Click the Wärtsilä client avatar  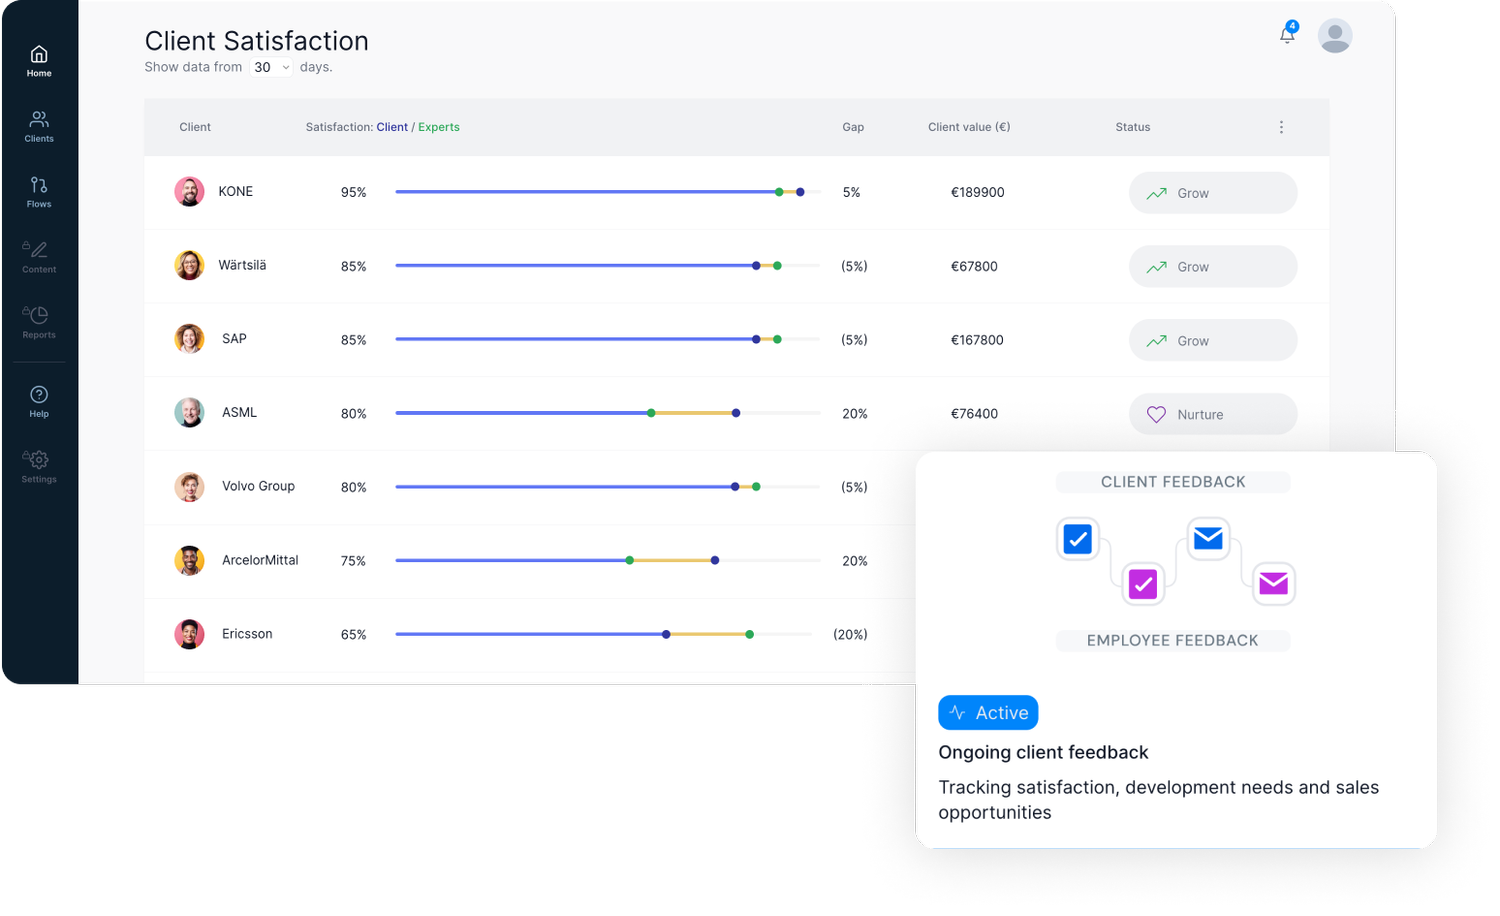click(x=189, y=265)
